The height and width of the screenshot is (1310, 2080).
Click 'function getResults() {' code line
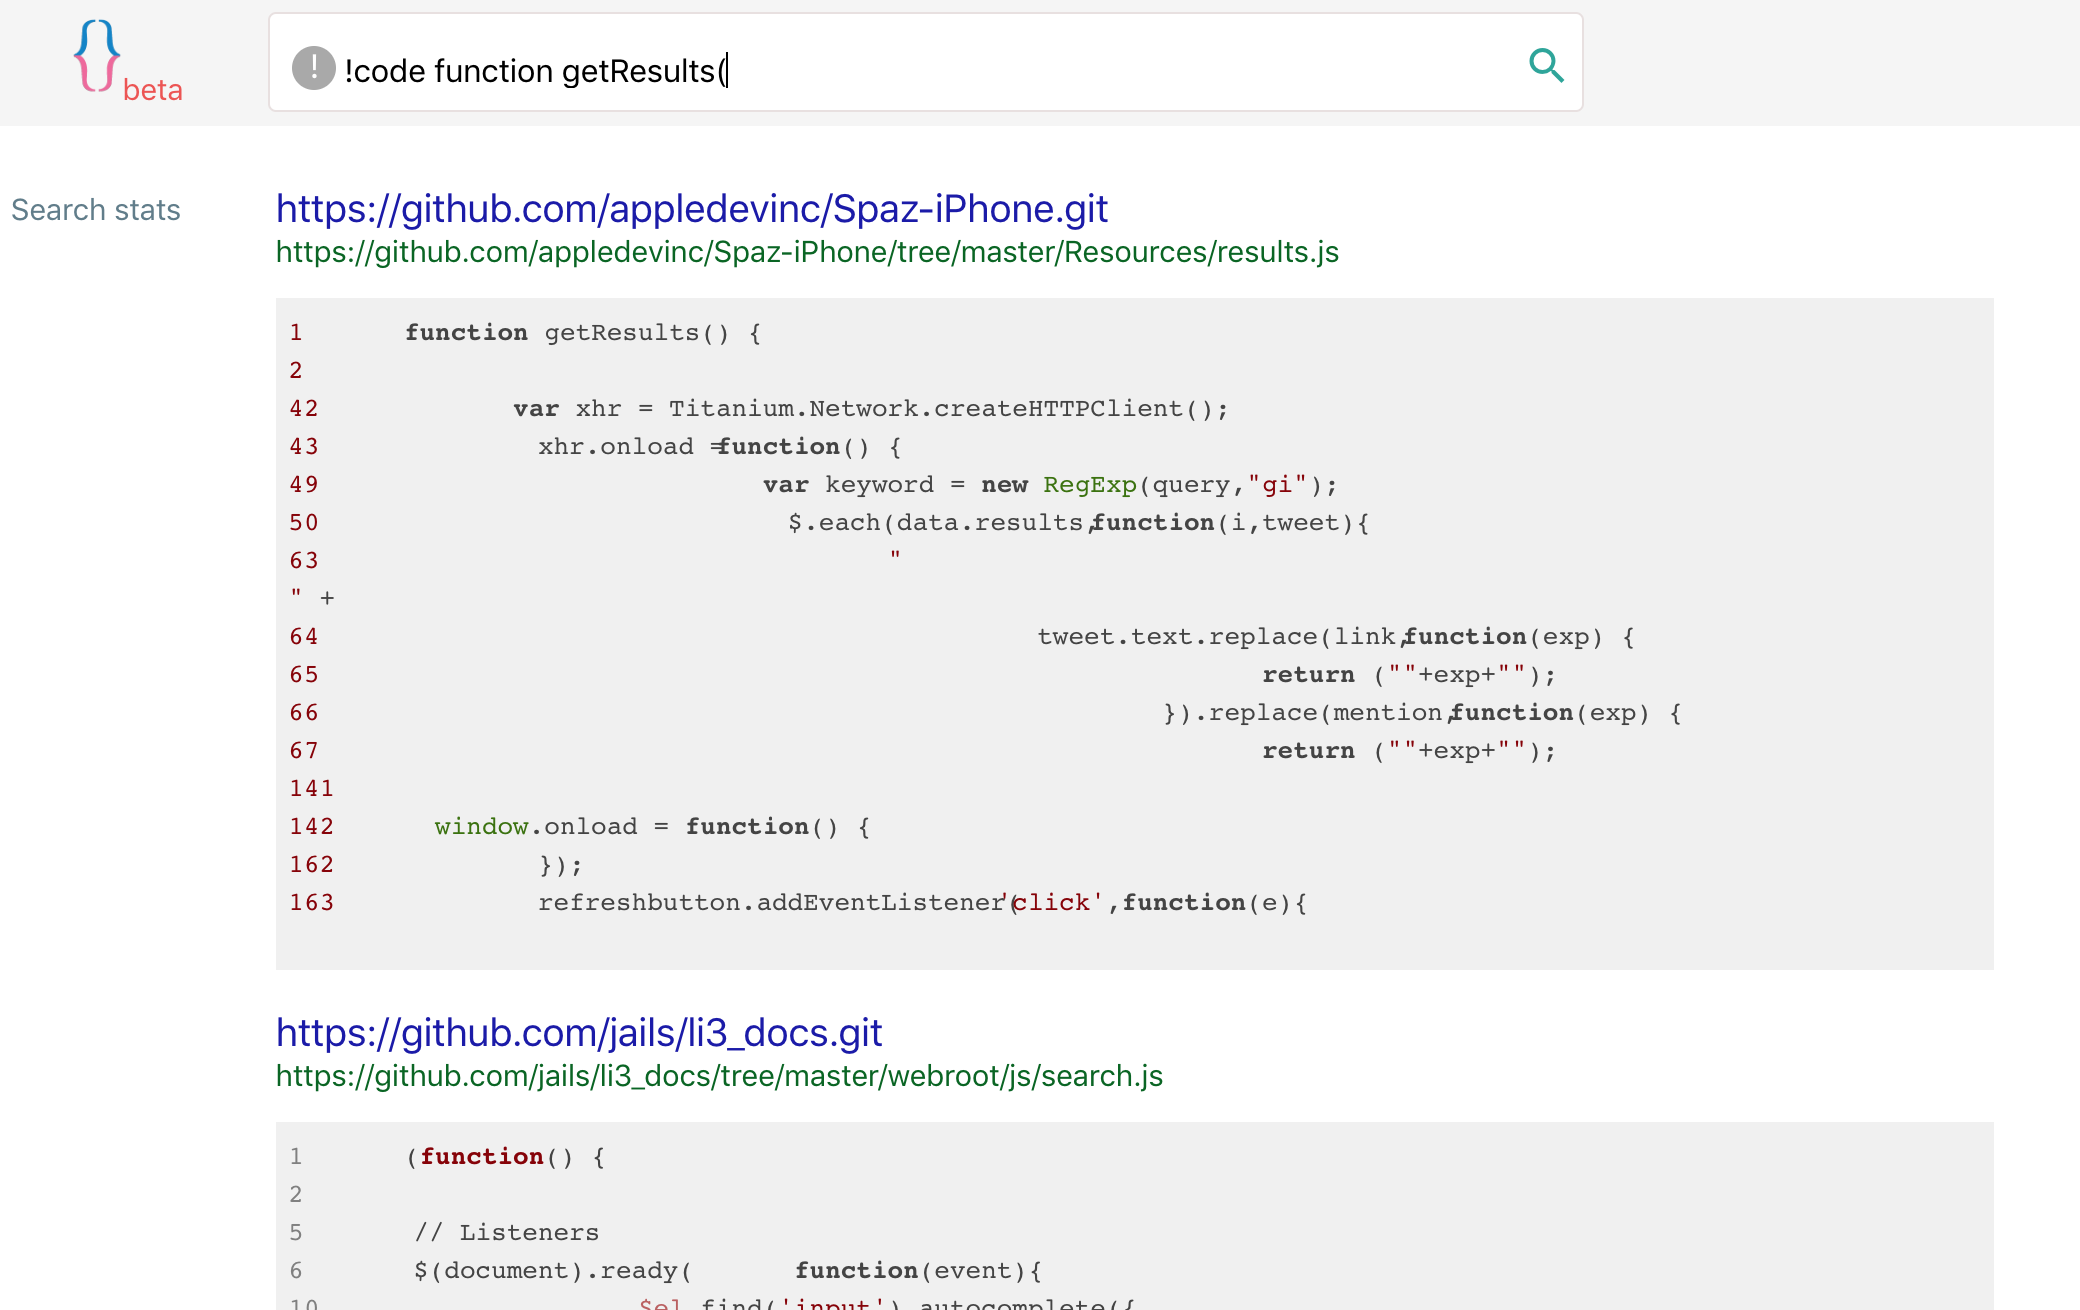coord(584,333)
